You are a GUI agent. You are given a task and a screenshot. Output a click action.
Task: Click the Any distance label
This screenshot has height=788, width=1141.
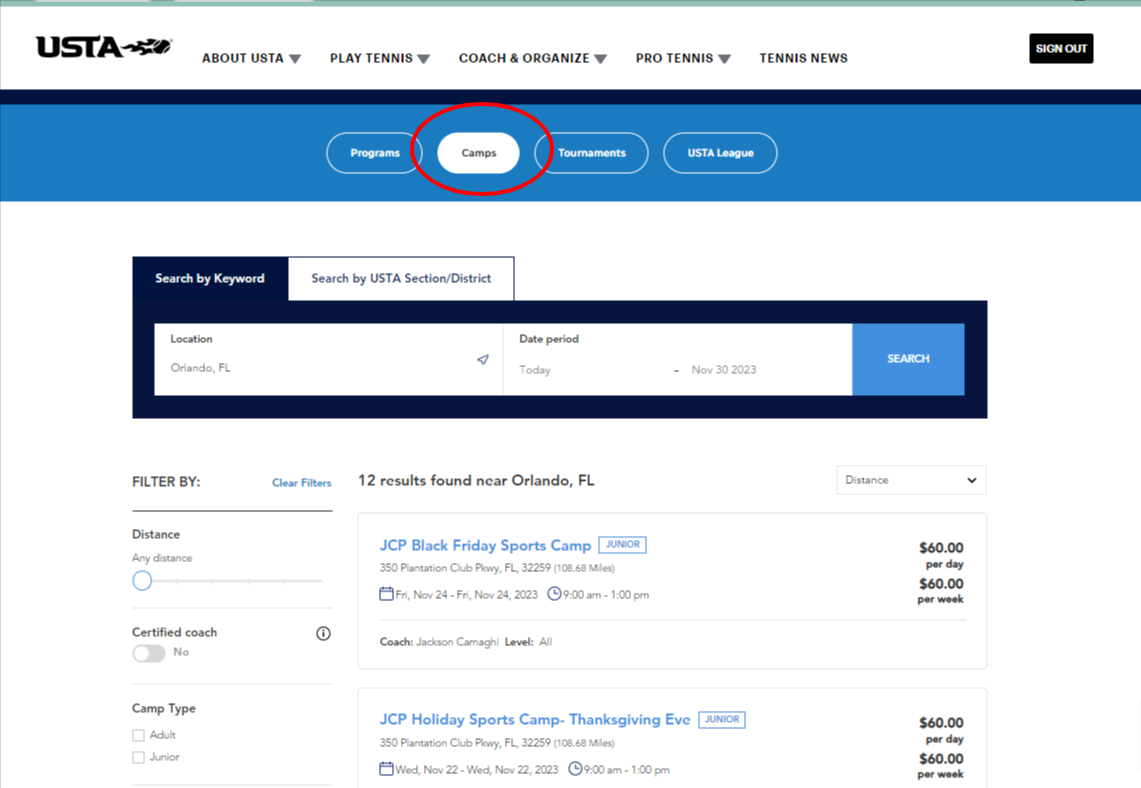point(162,558)
